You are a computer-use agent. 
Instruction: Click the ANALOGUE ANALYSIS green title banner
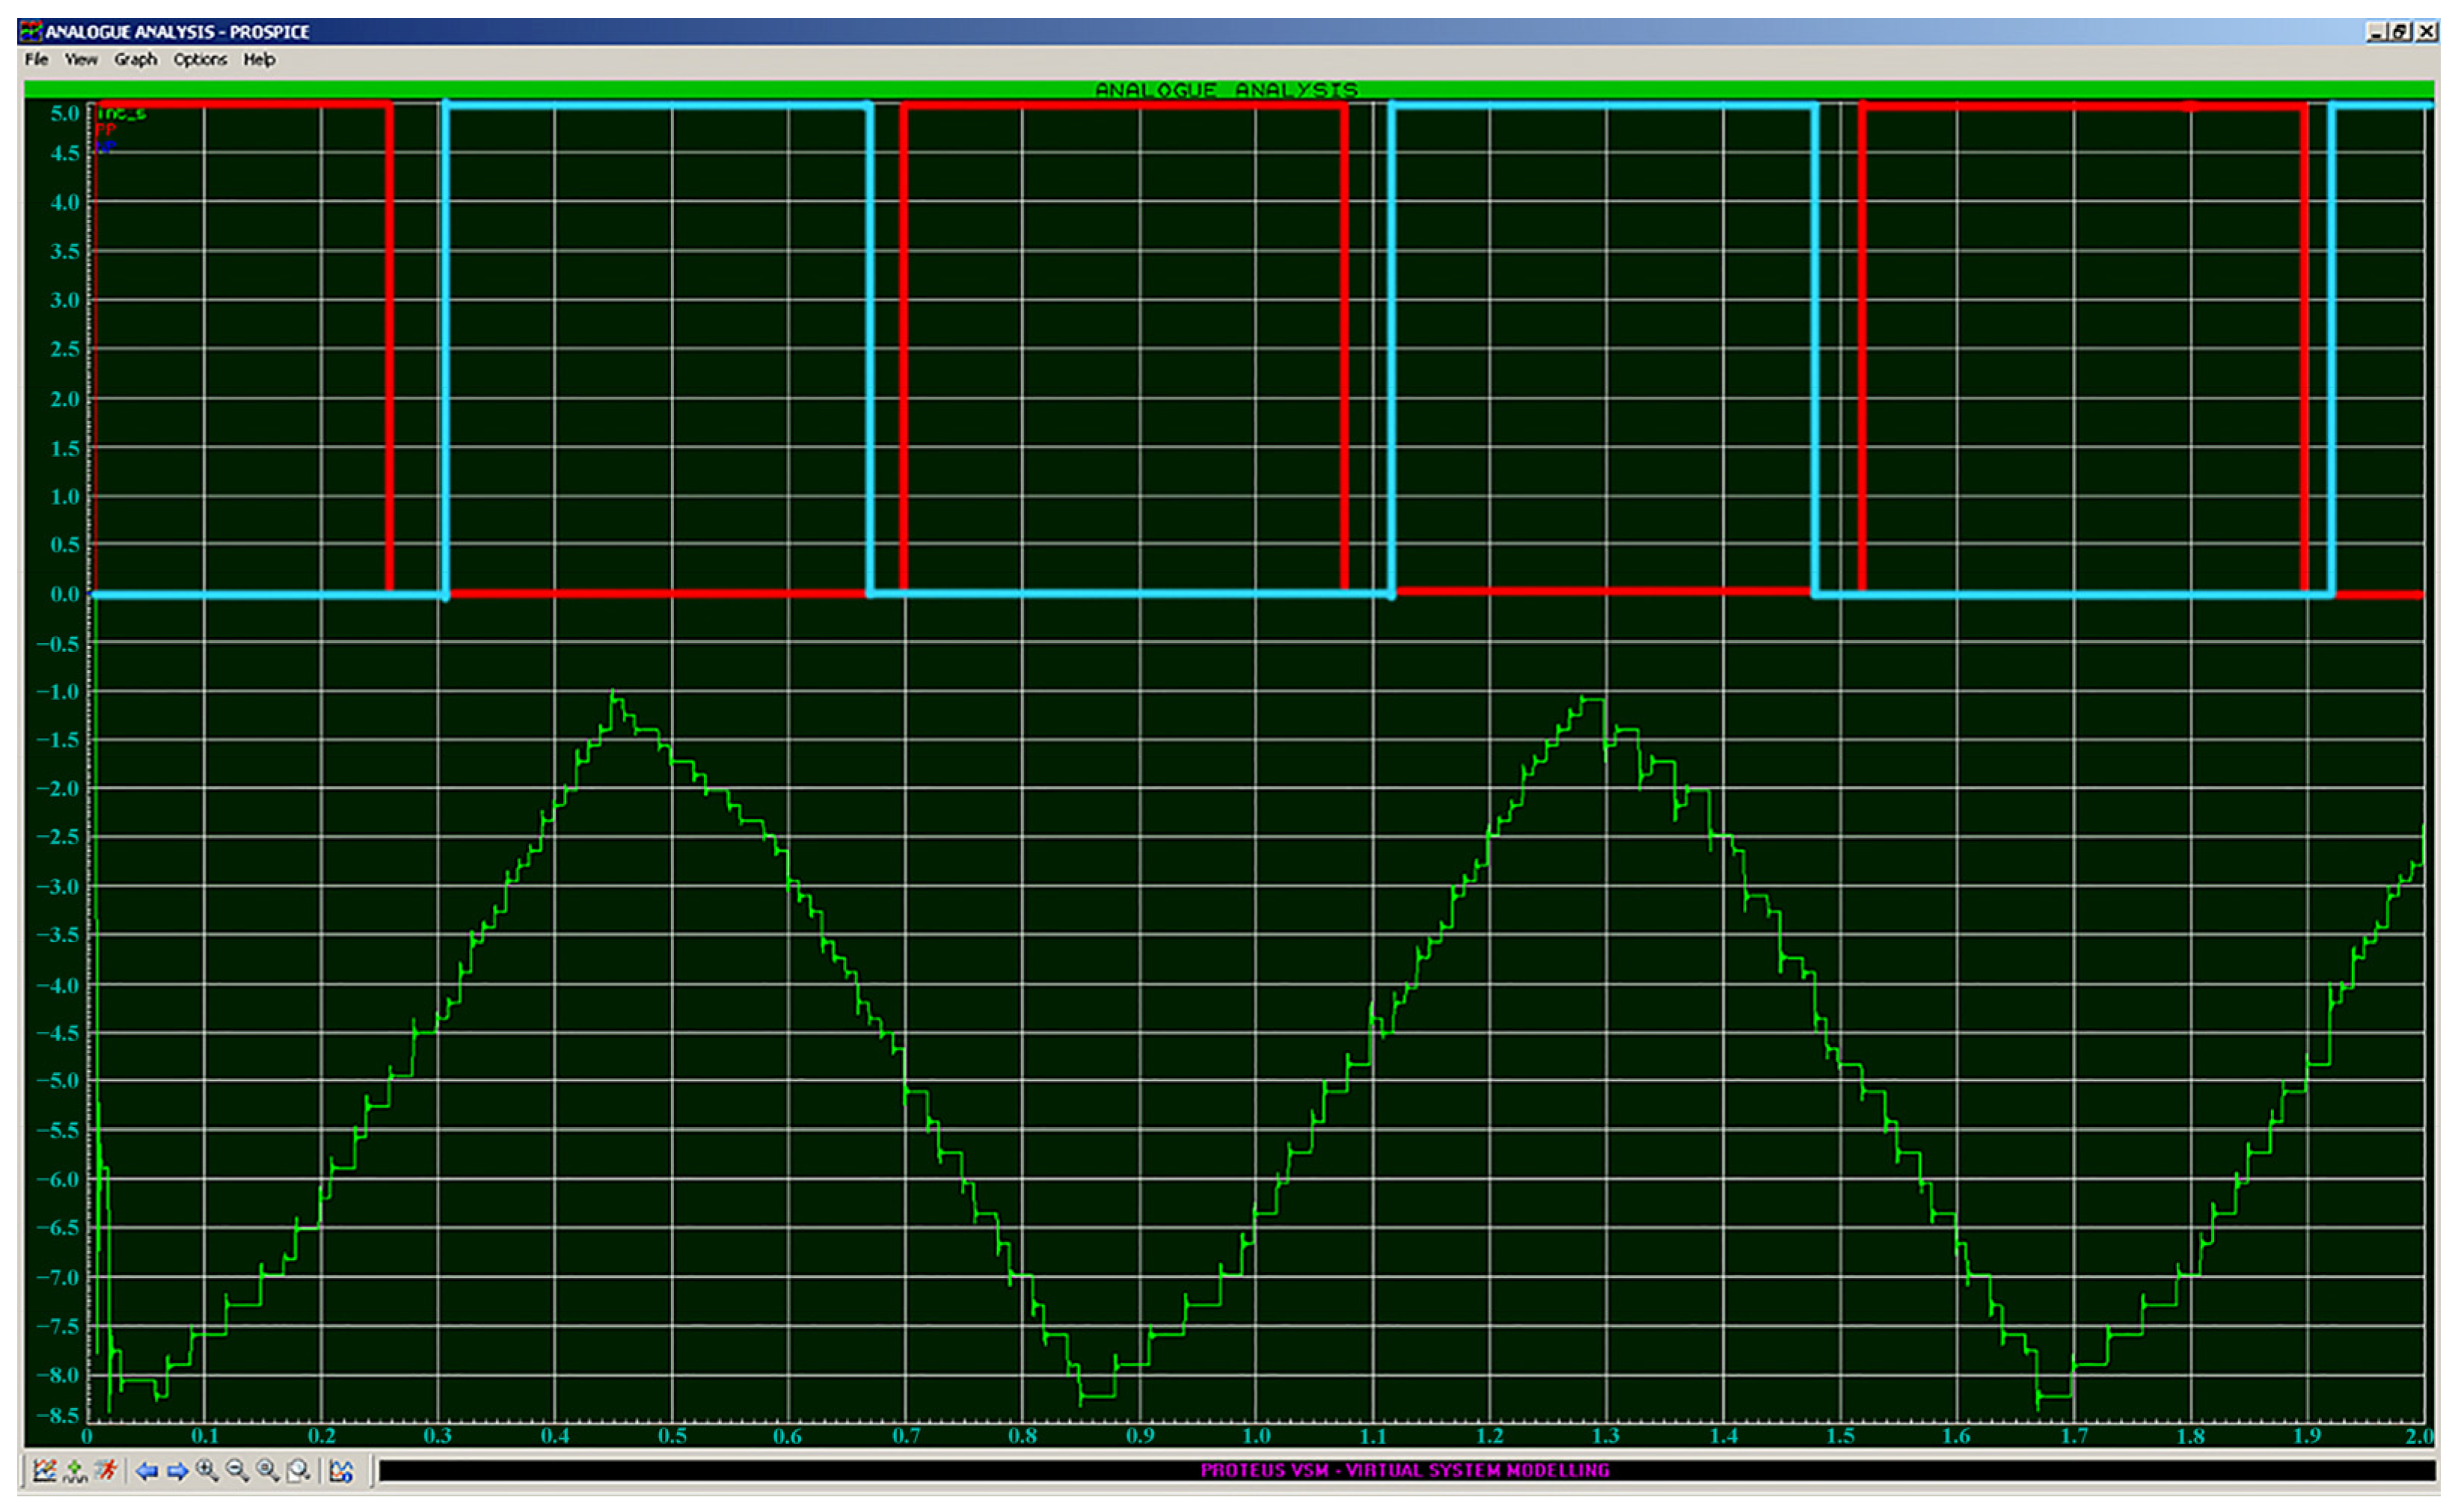1227,88
